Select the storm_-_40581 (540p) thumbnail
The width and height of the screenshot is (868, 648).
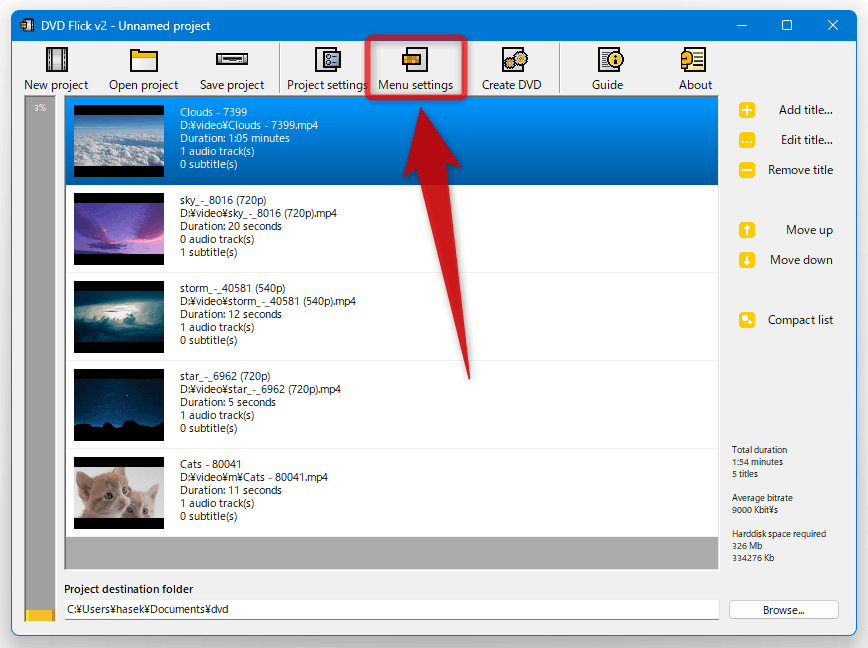[x=119, y=317]
